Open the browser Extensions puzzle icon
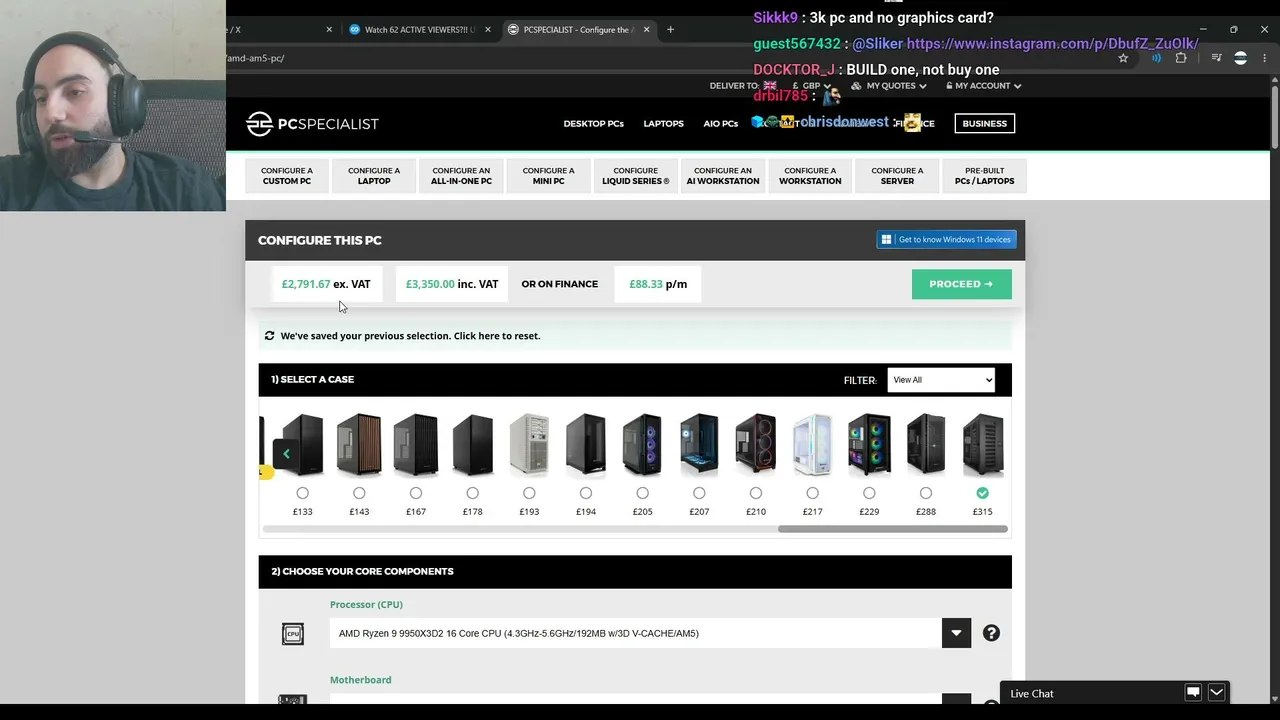The height and width of the screenshot is (720, 1280). point(1181,58)
